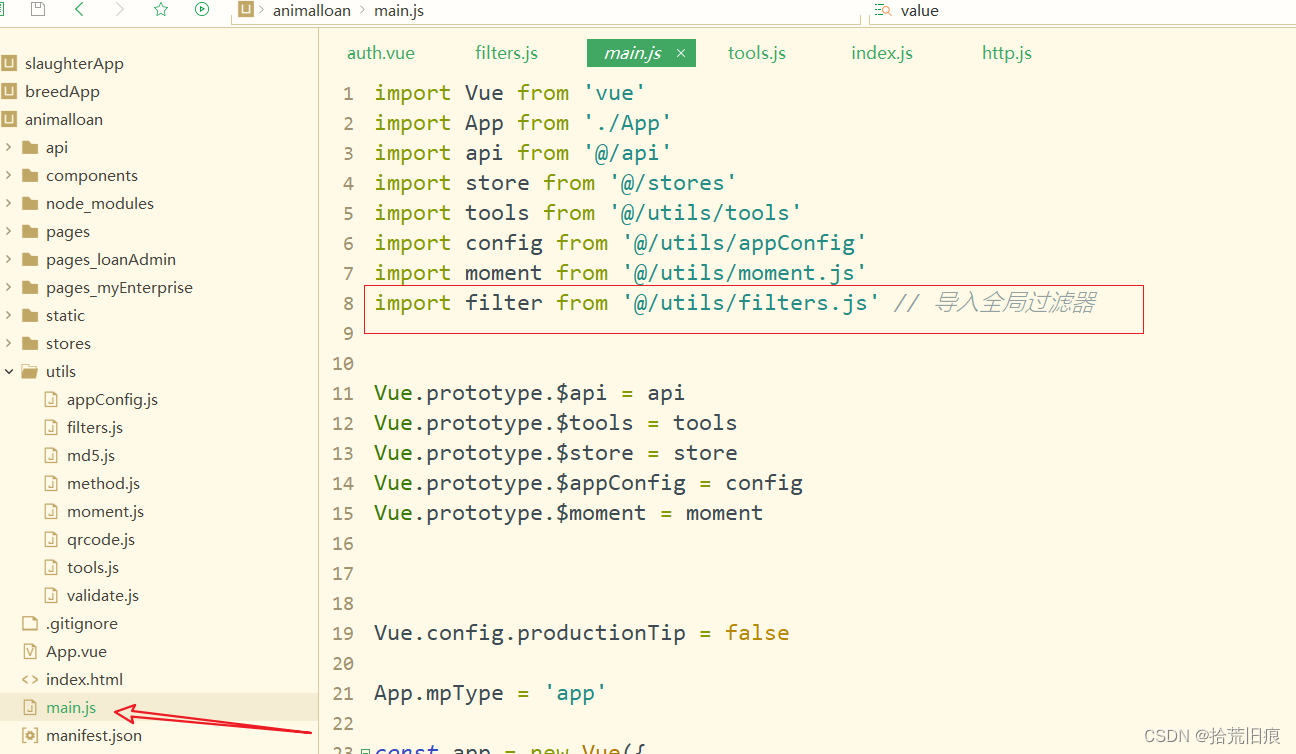Click the file icon beside md5.js
Screen dimensions: 1296x754
pos(51,455)
